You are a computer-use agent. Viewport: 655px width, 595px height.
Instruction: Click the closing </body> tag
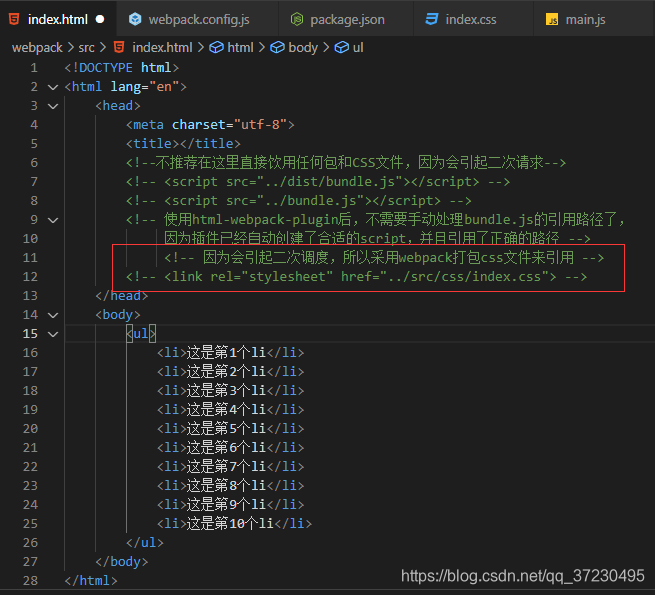coord(122,562)
